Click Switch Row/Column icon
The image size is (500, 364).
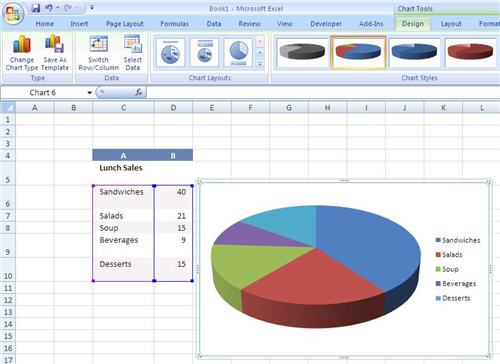coord(98,53)
